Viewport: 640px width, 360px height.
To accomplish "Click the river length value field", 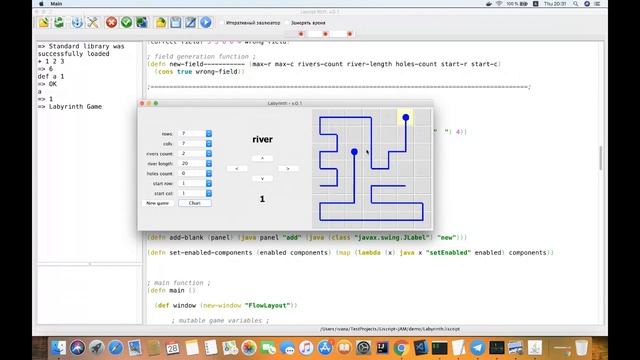I will [192, 163].
